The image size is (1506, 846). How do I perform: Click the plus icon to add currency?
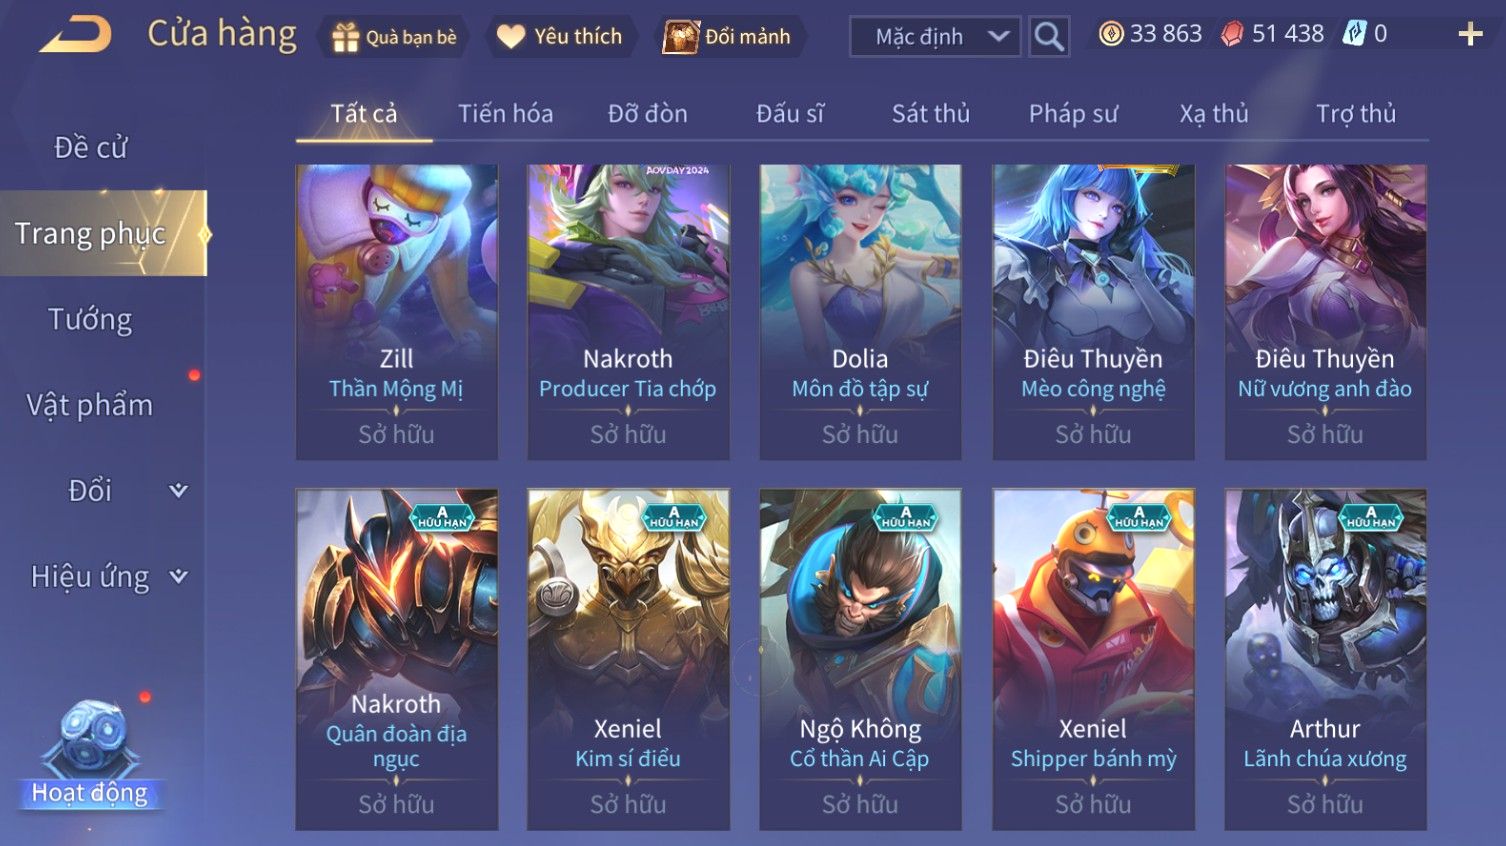tap(1470, 35)
